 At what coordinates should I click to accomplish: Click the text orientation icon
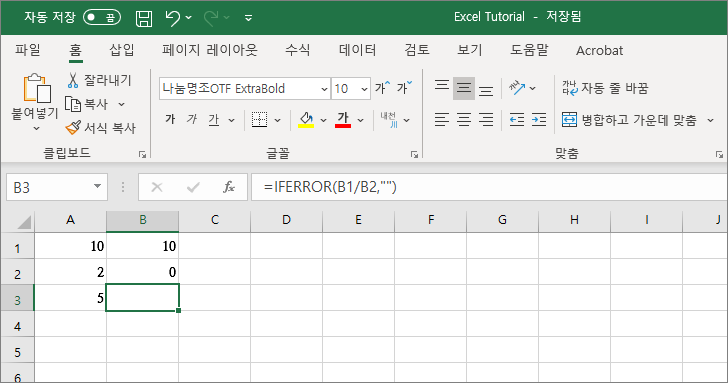click(517, 88)
